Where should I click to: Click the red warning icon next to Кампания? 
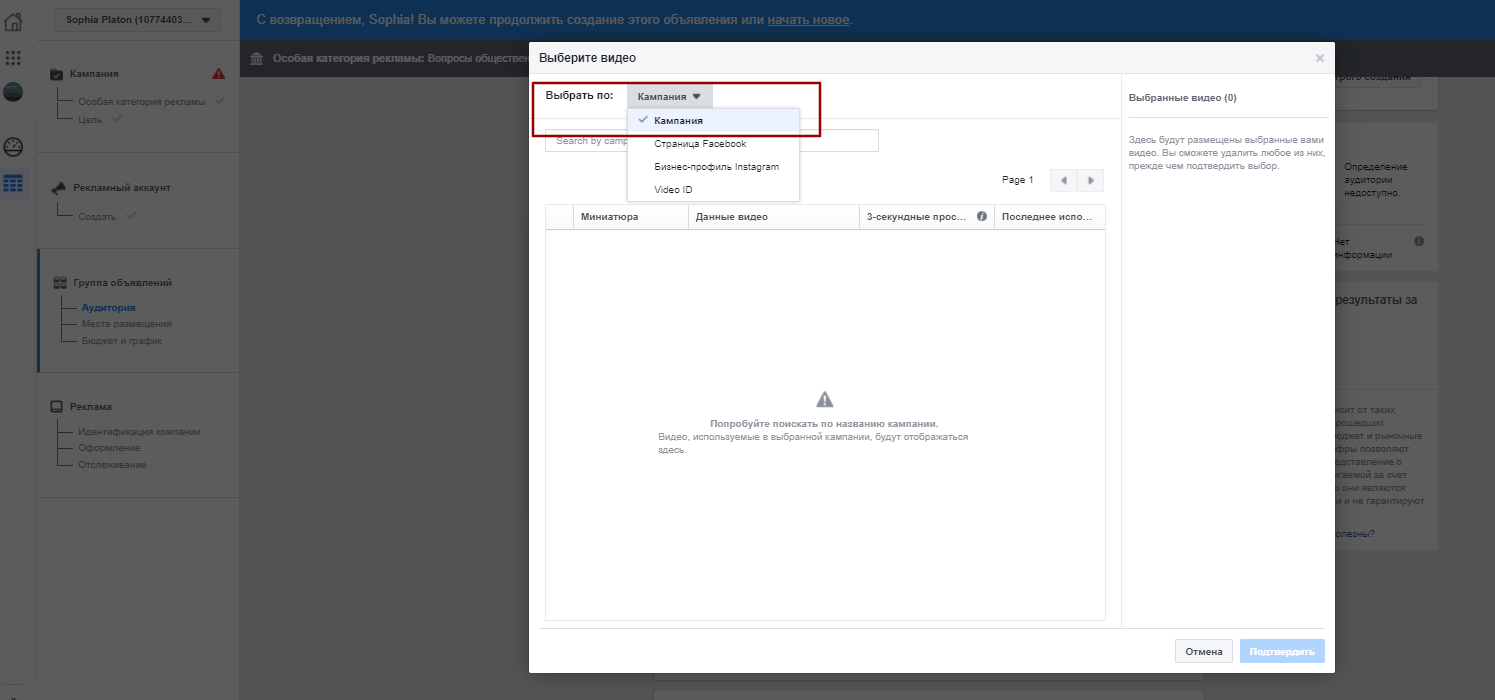(218, 74)
